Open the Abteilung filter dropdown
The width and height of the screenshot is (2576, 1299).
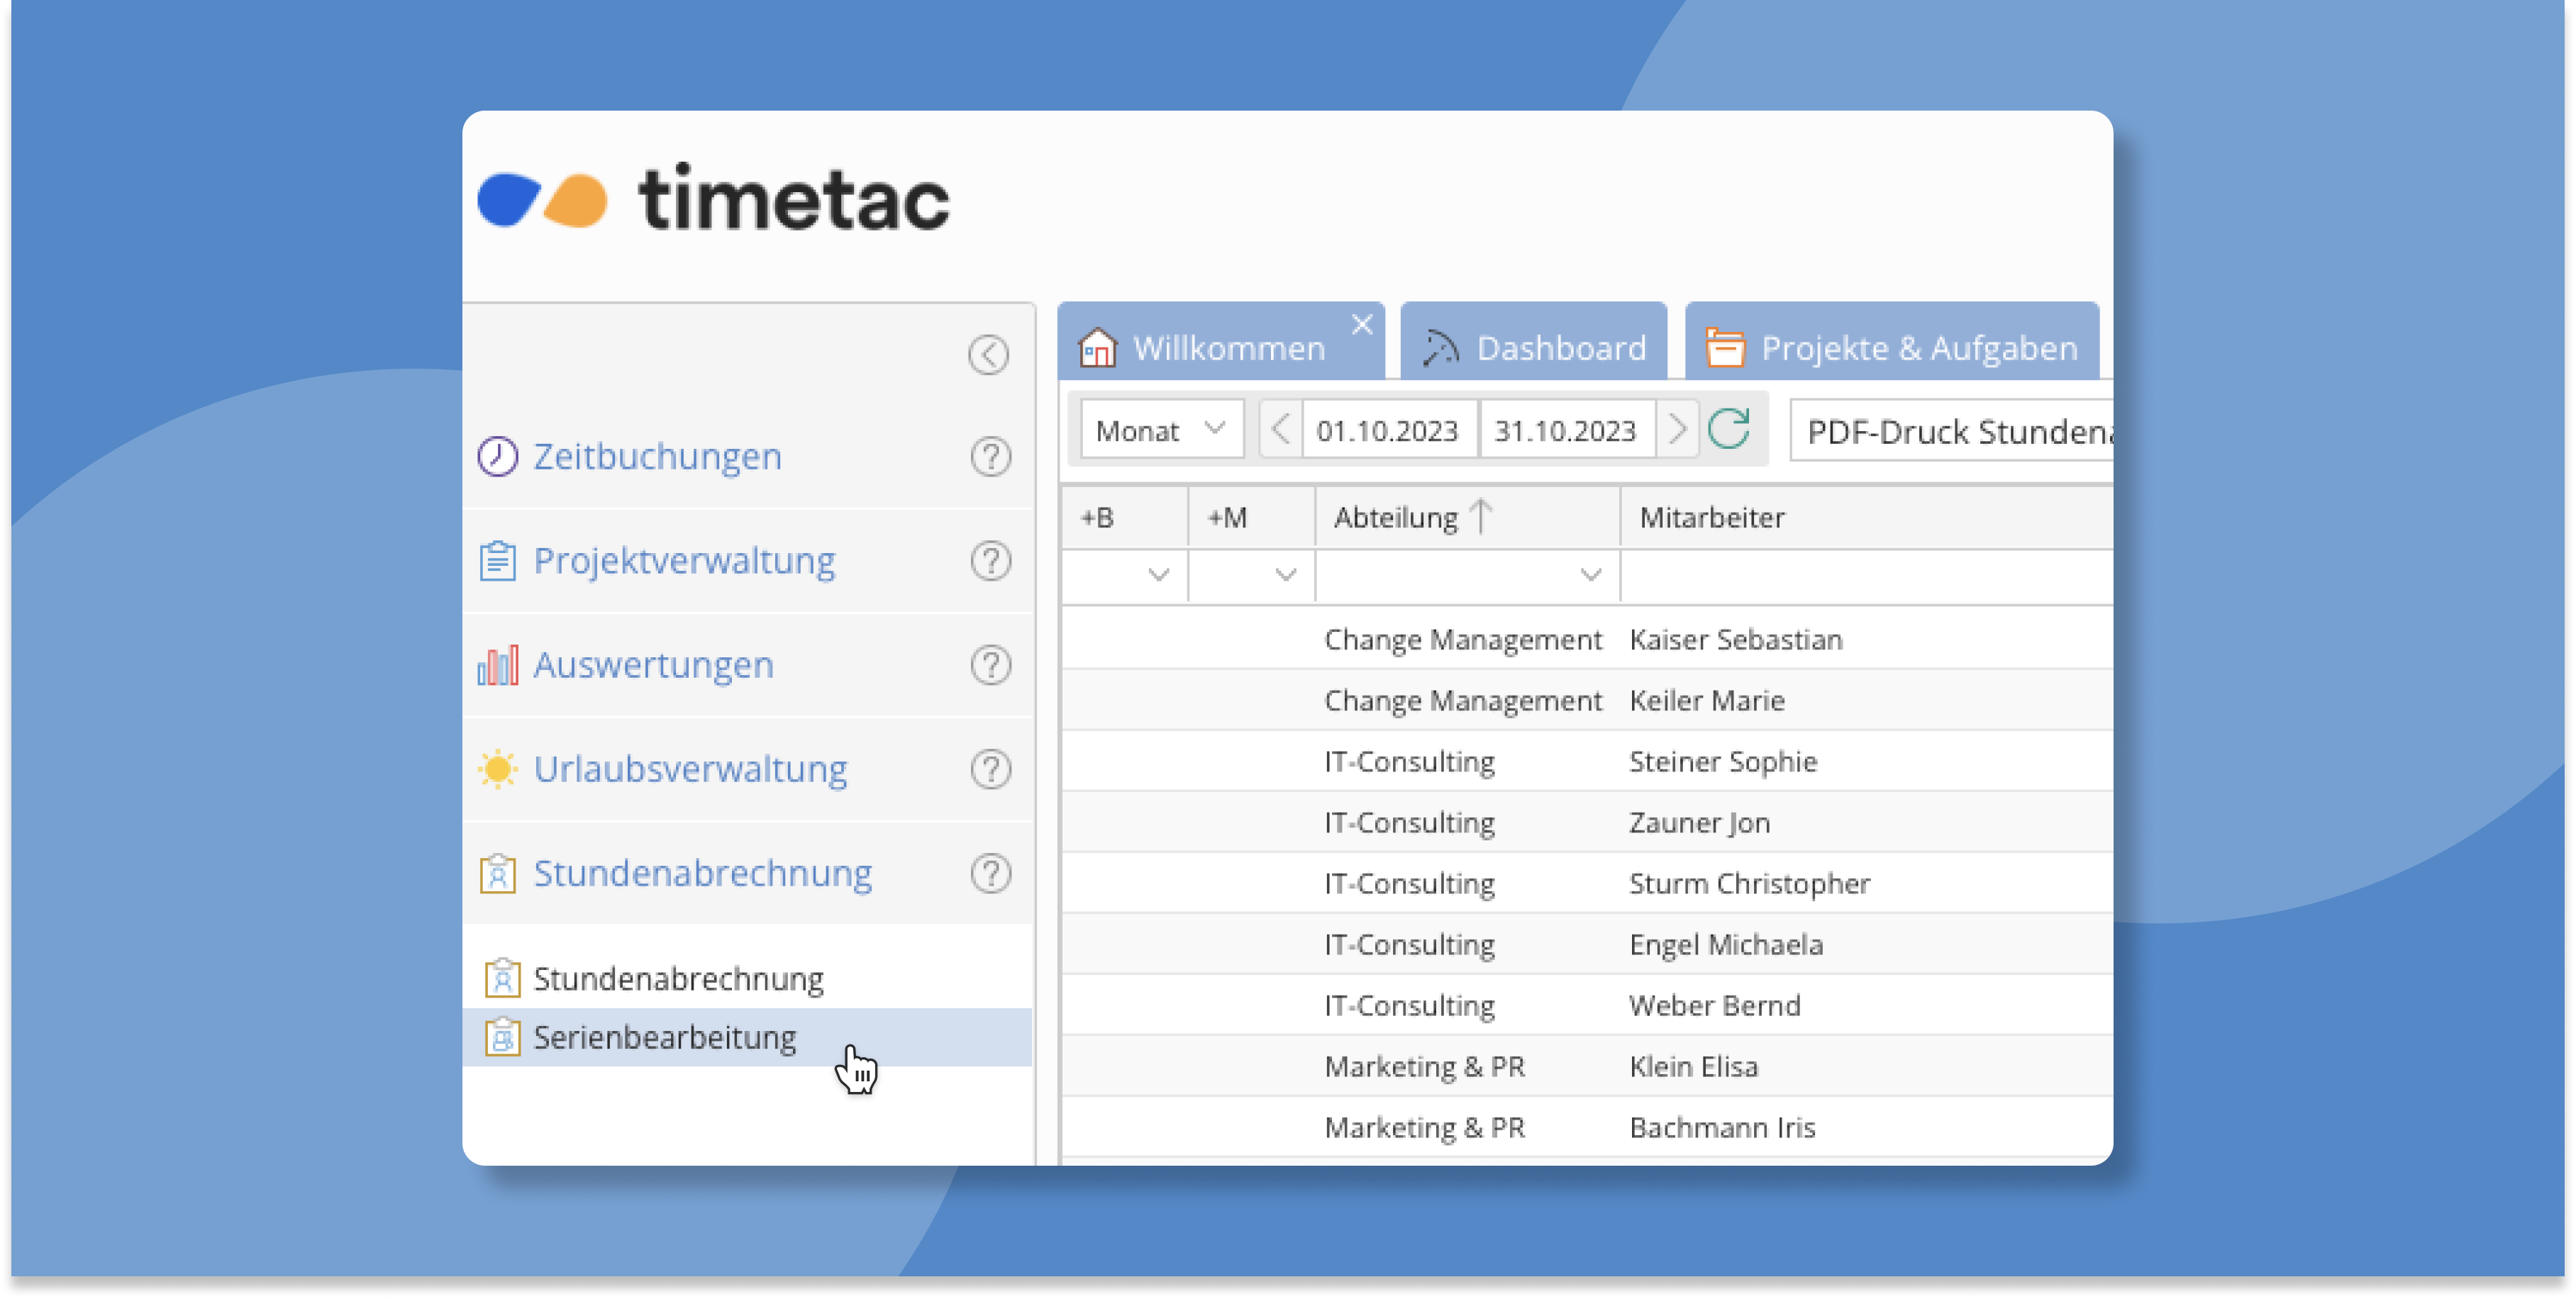coord(1590,575)
